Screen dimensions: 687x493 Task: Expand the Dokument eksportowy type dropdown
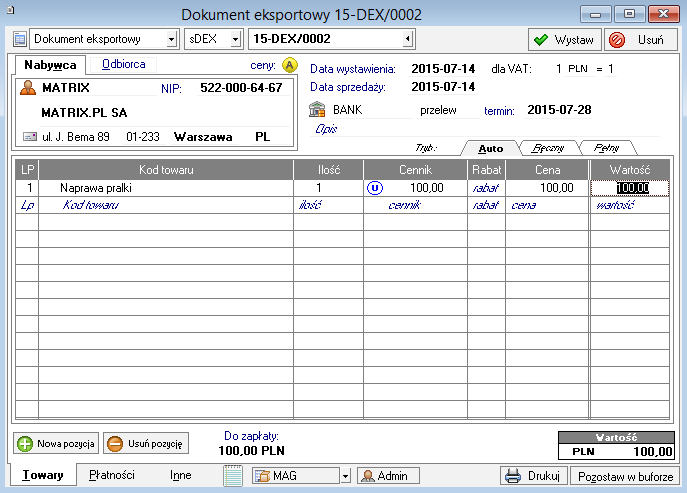(171, 39)
